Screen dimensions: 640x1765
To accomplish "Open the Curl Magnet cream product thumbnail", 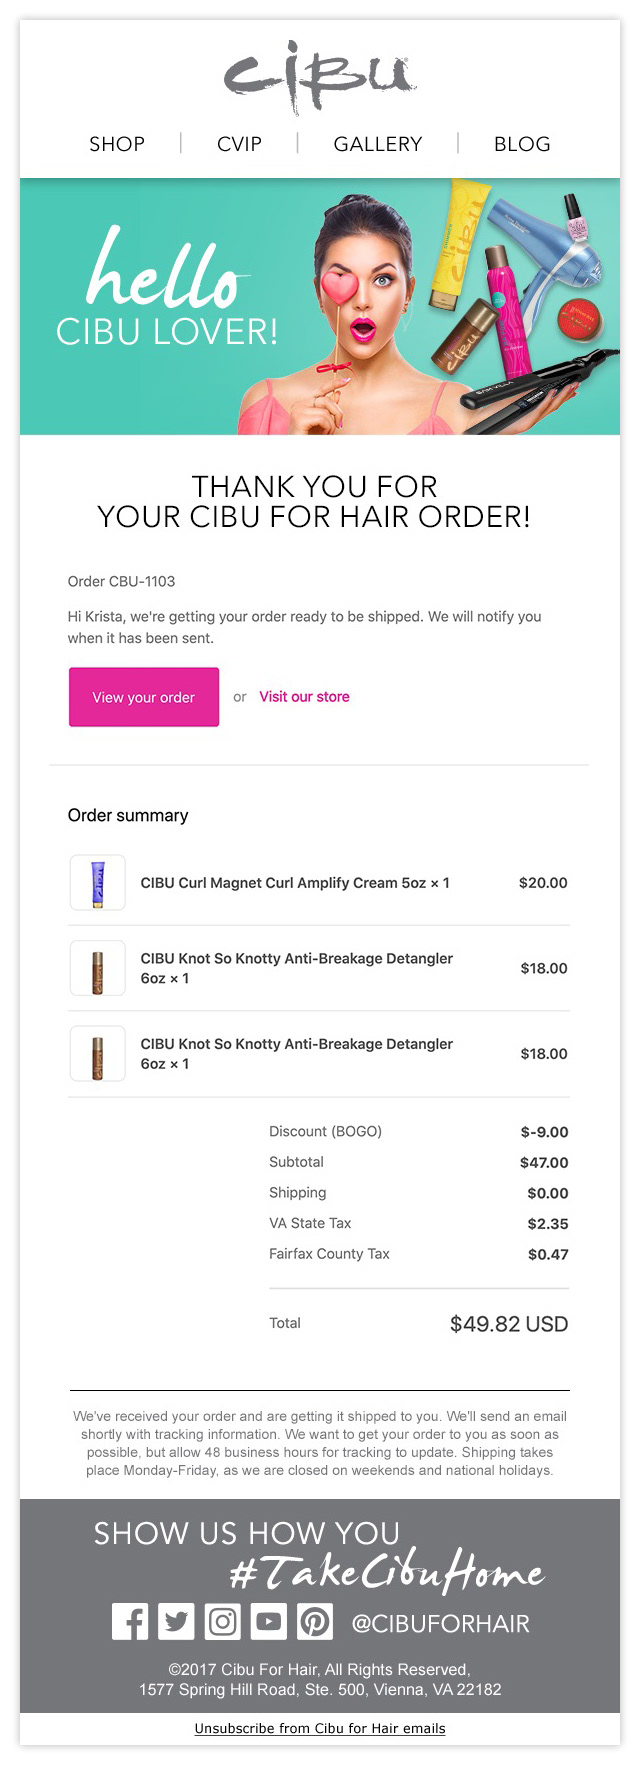I will pos(98,882).
